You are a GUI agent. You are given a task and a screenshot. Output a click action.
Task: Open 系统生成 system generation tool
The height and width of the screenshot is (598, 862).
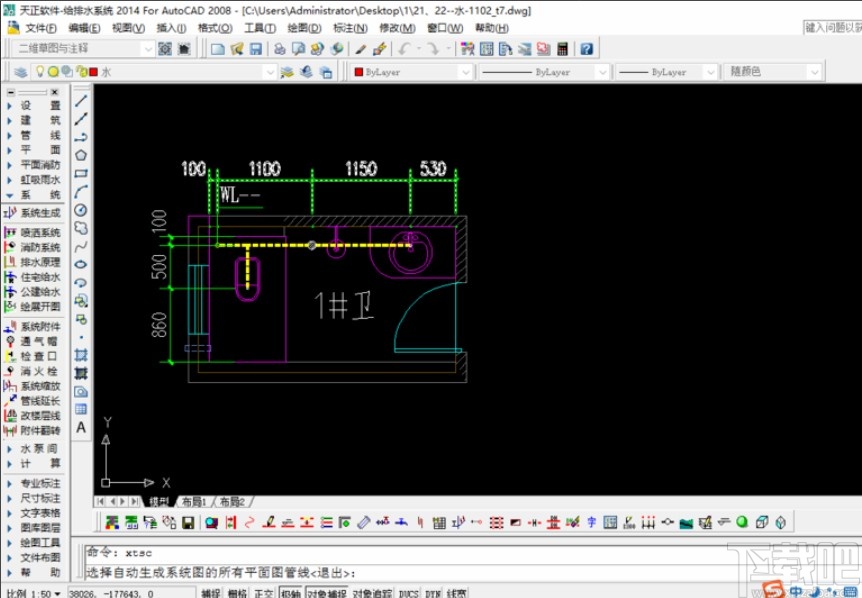[40, 213]
